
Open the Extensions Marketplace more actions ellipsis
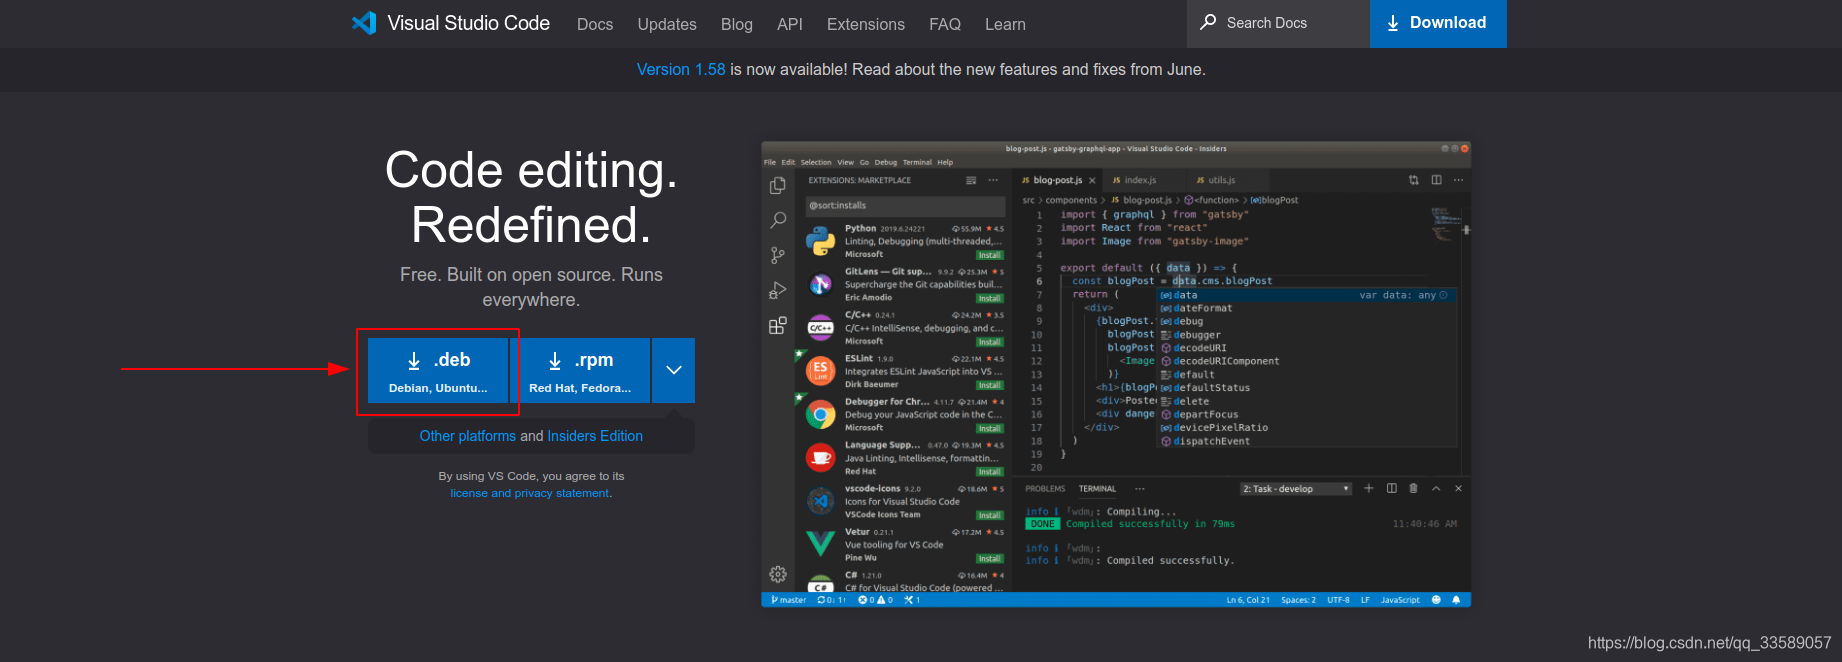click(993, 180)
